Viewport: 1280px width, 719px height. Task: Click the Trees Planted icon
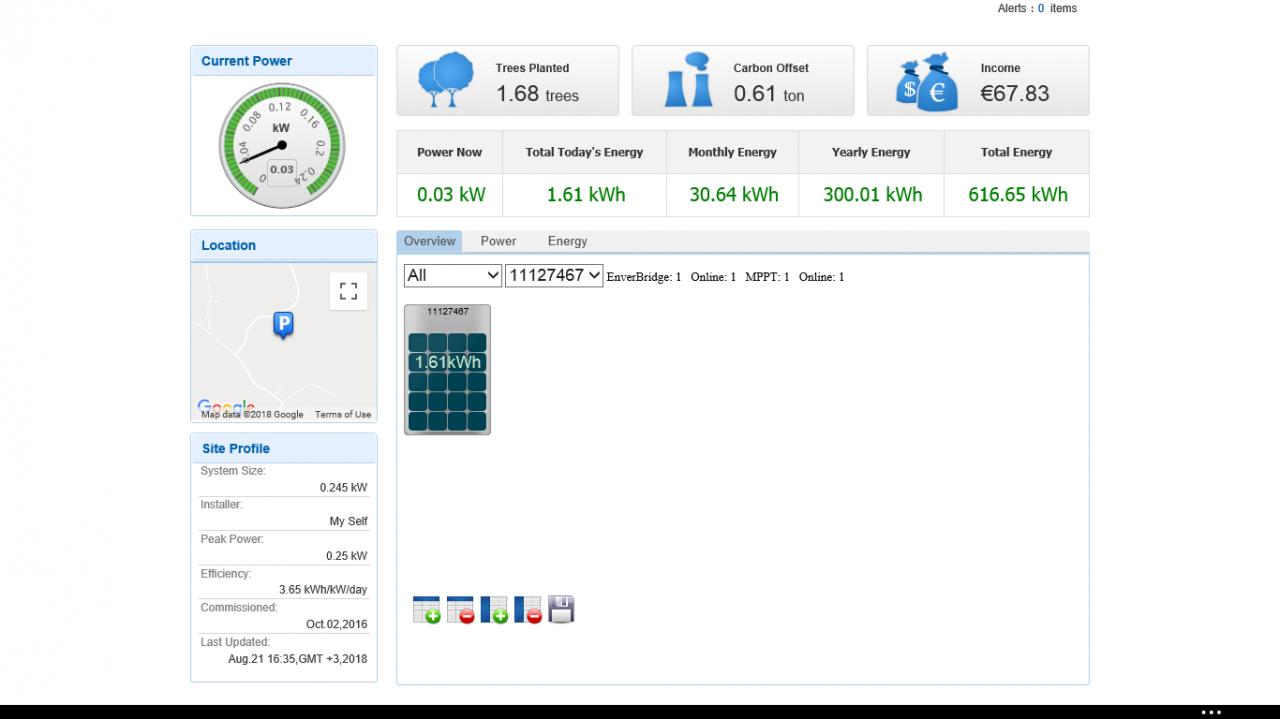coord(446,80)
